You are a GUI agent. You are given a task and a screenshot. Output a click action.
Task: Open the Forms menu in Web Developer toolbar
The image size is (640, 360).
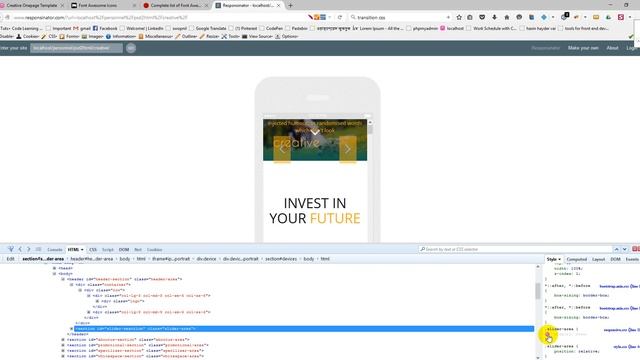point(69,36)
